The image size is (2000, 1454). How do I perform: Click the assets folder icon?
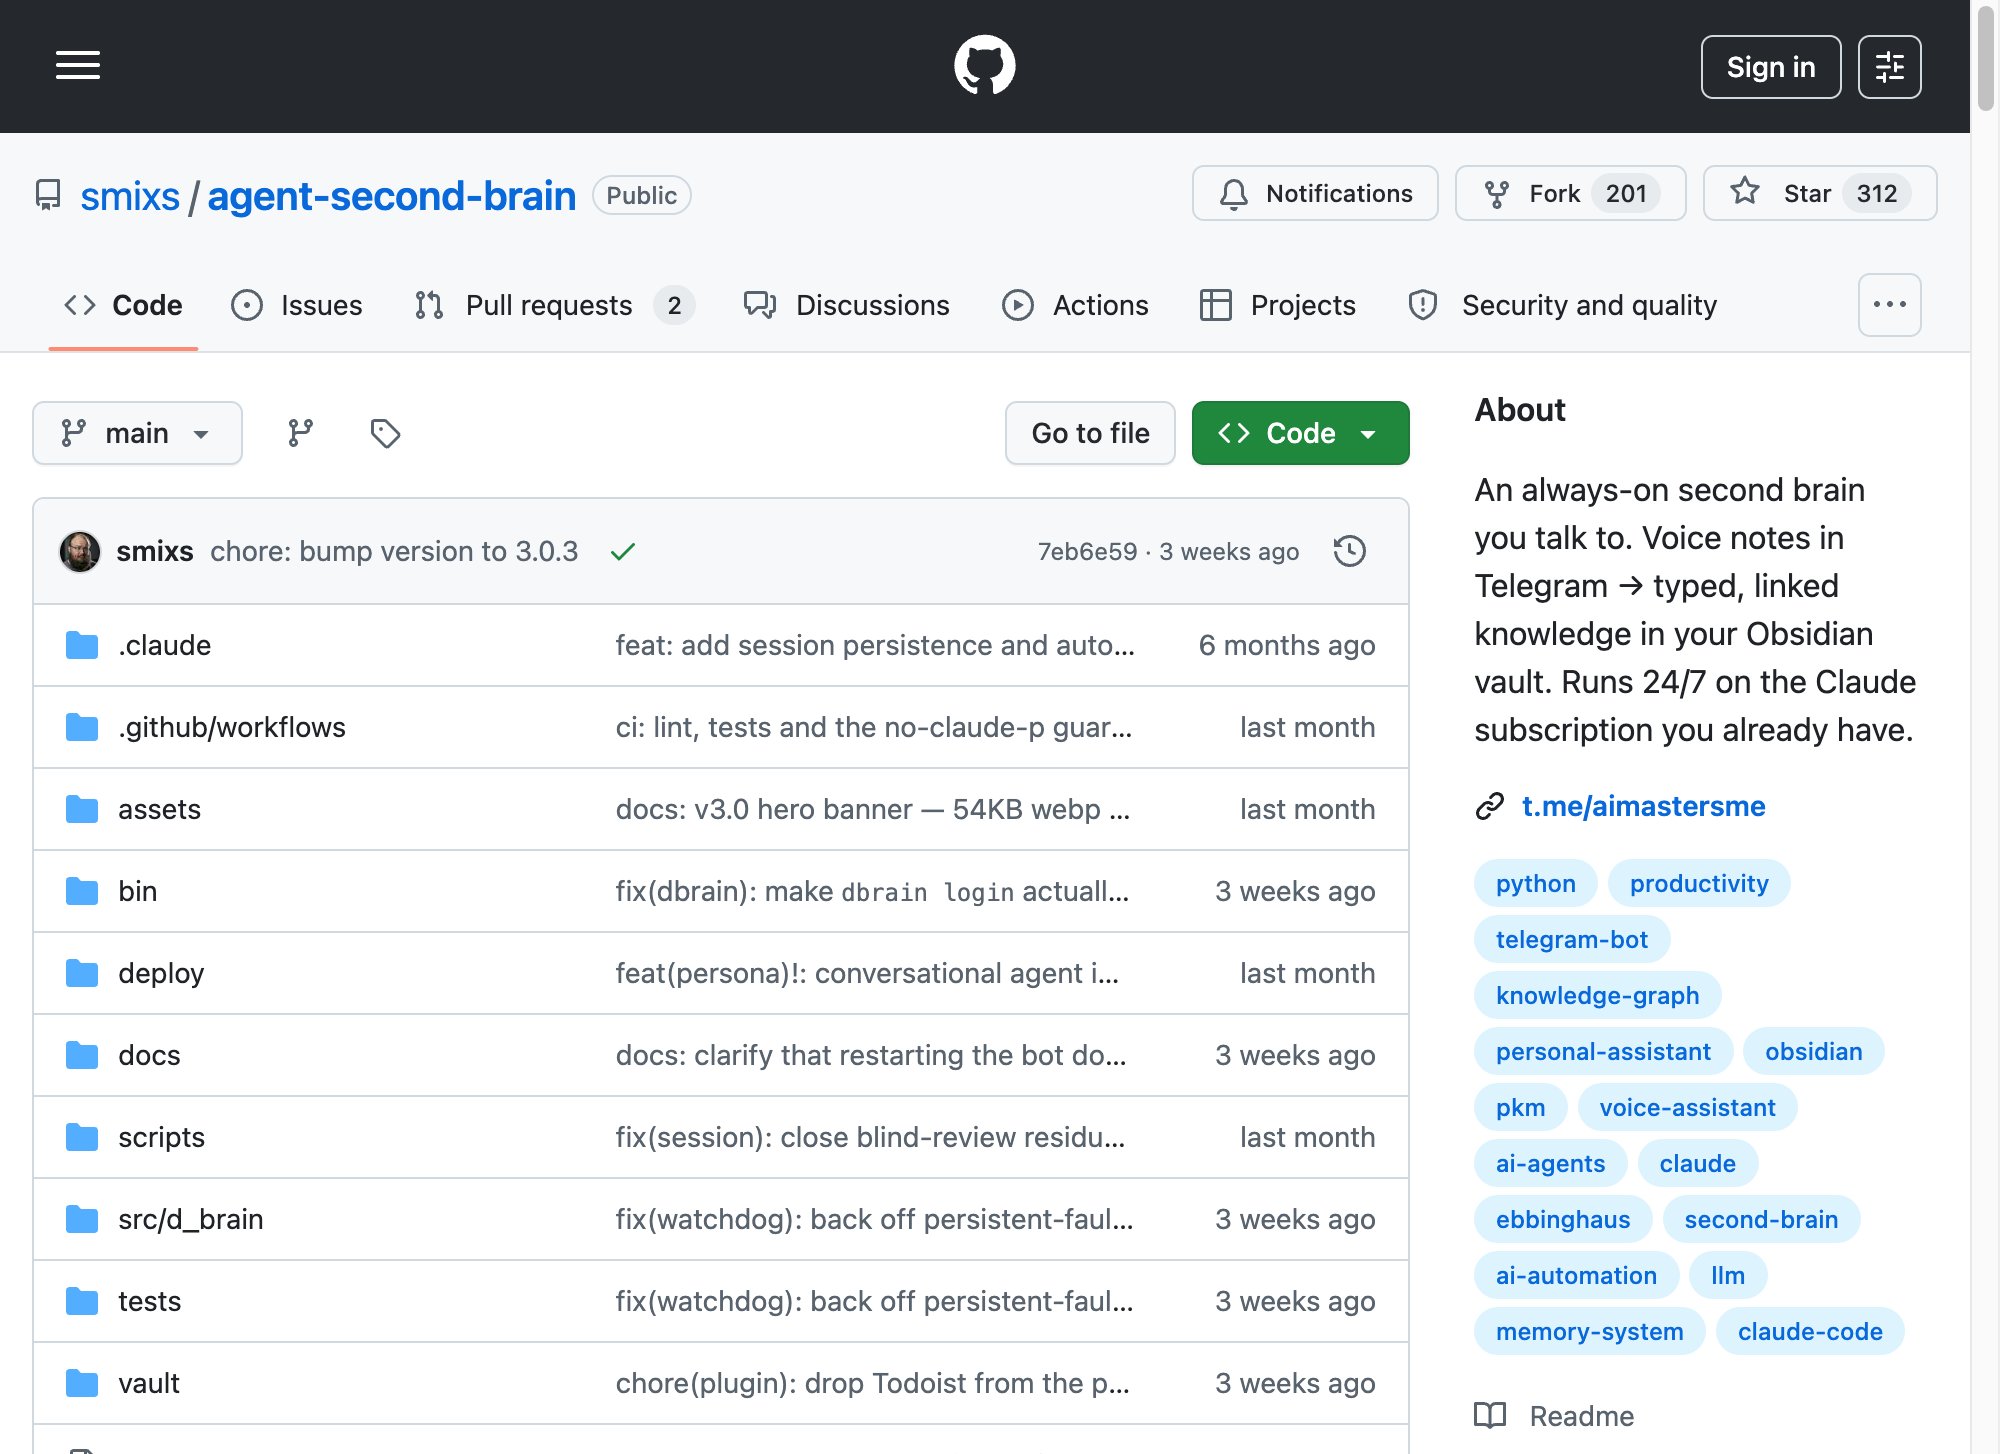point(82,809)
